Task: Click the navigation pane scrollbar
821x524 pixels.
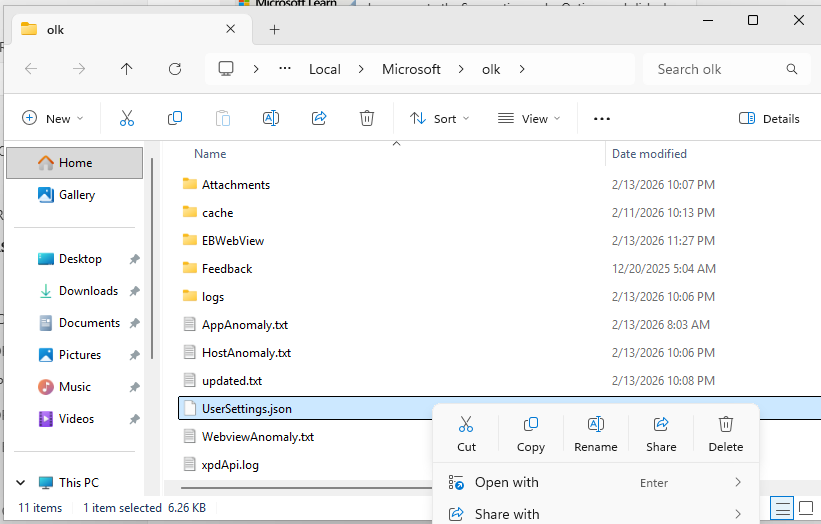Action: coord(152,259)
